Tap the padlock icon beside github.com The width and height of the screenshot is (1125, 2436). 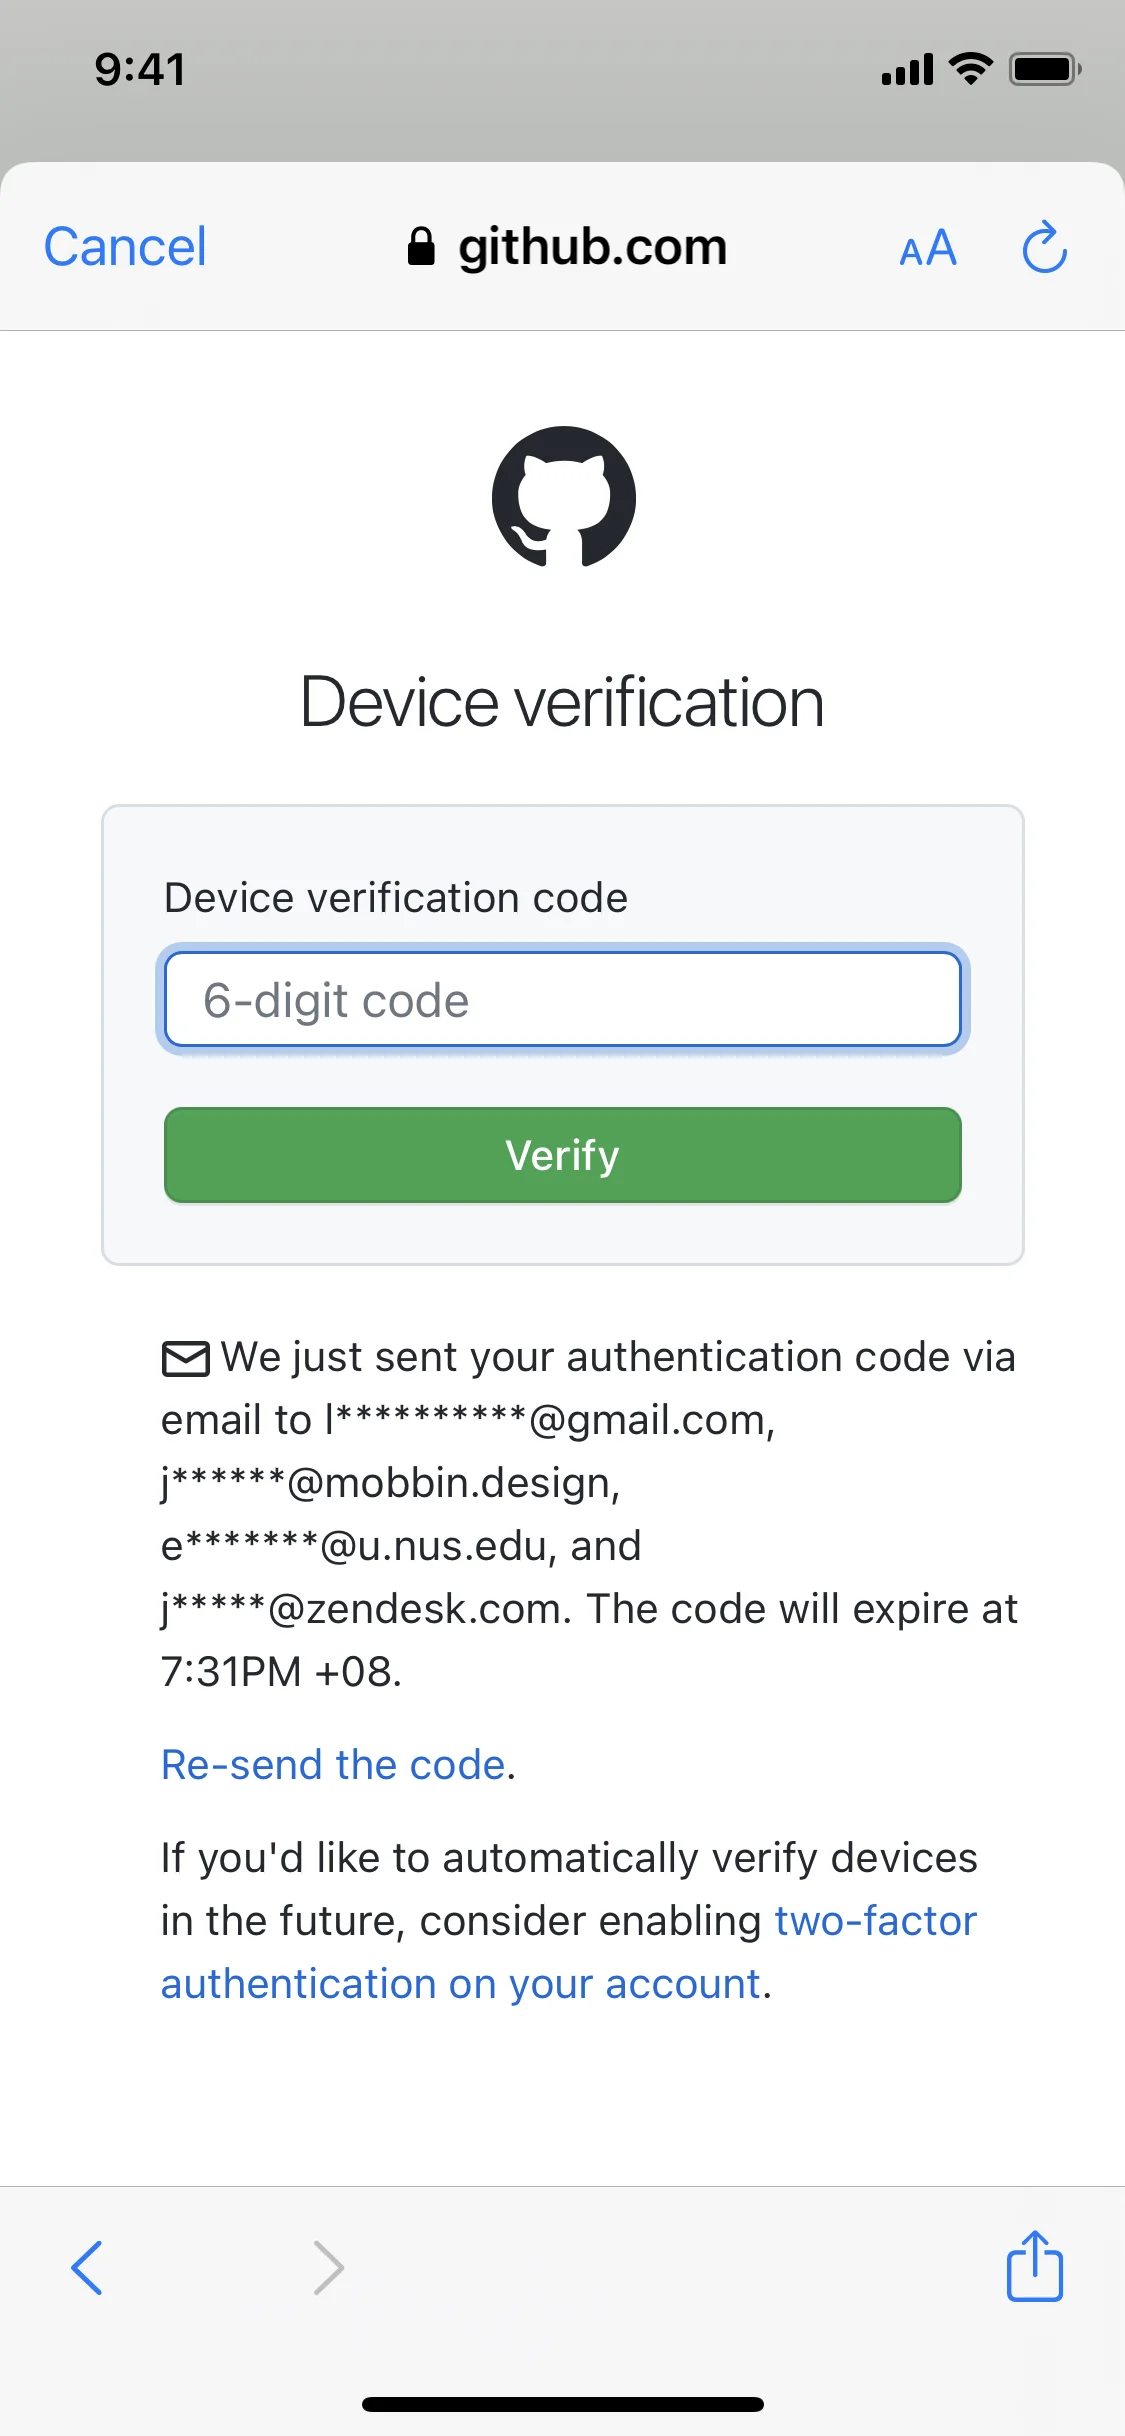point(420,246)
